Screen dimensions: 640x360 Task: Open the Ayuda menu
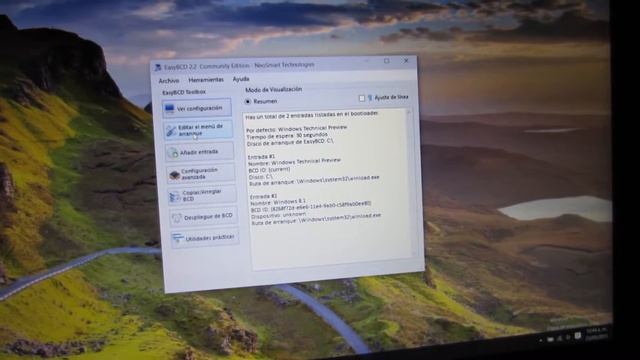coord(241,79)
